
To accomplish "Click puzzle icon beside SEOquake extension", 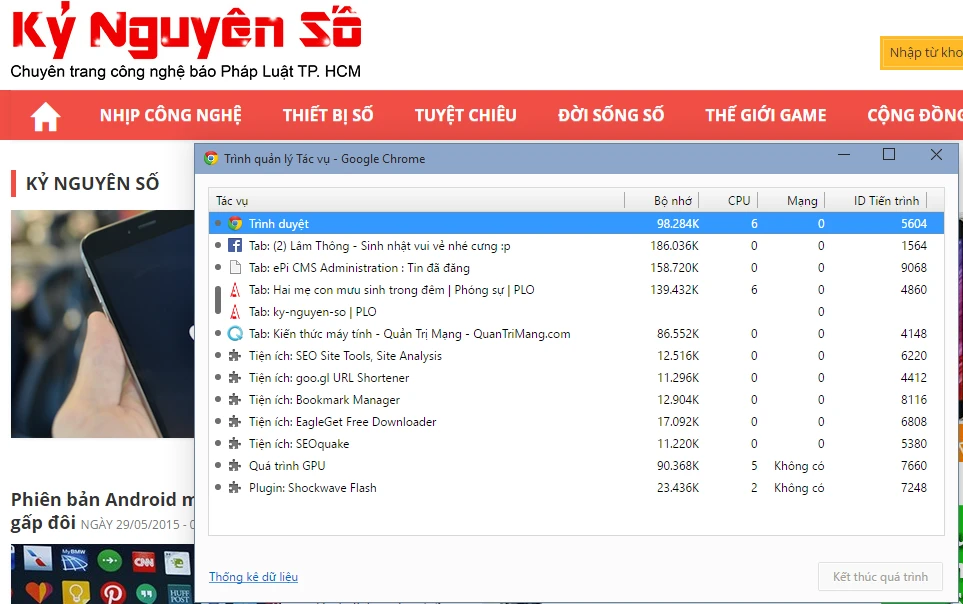I will pos(235,444).
